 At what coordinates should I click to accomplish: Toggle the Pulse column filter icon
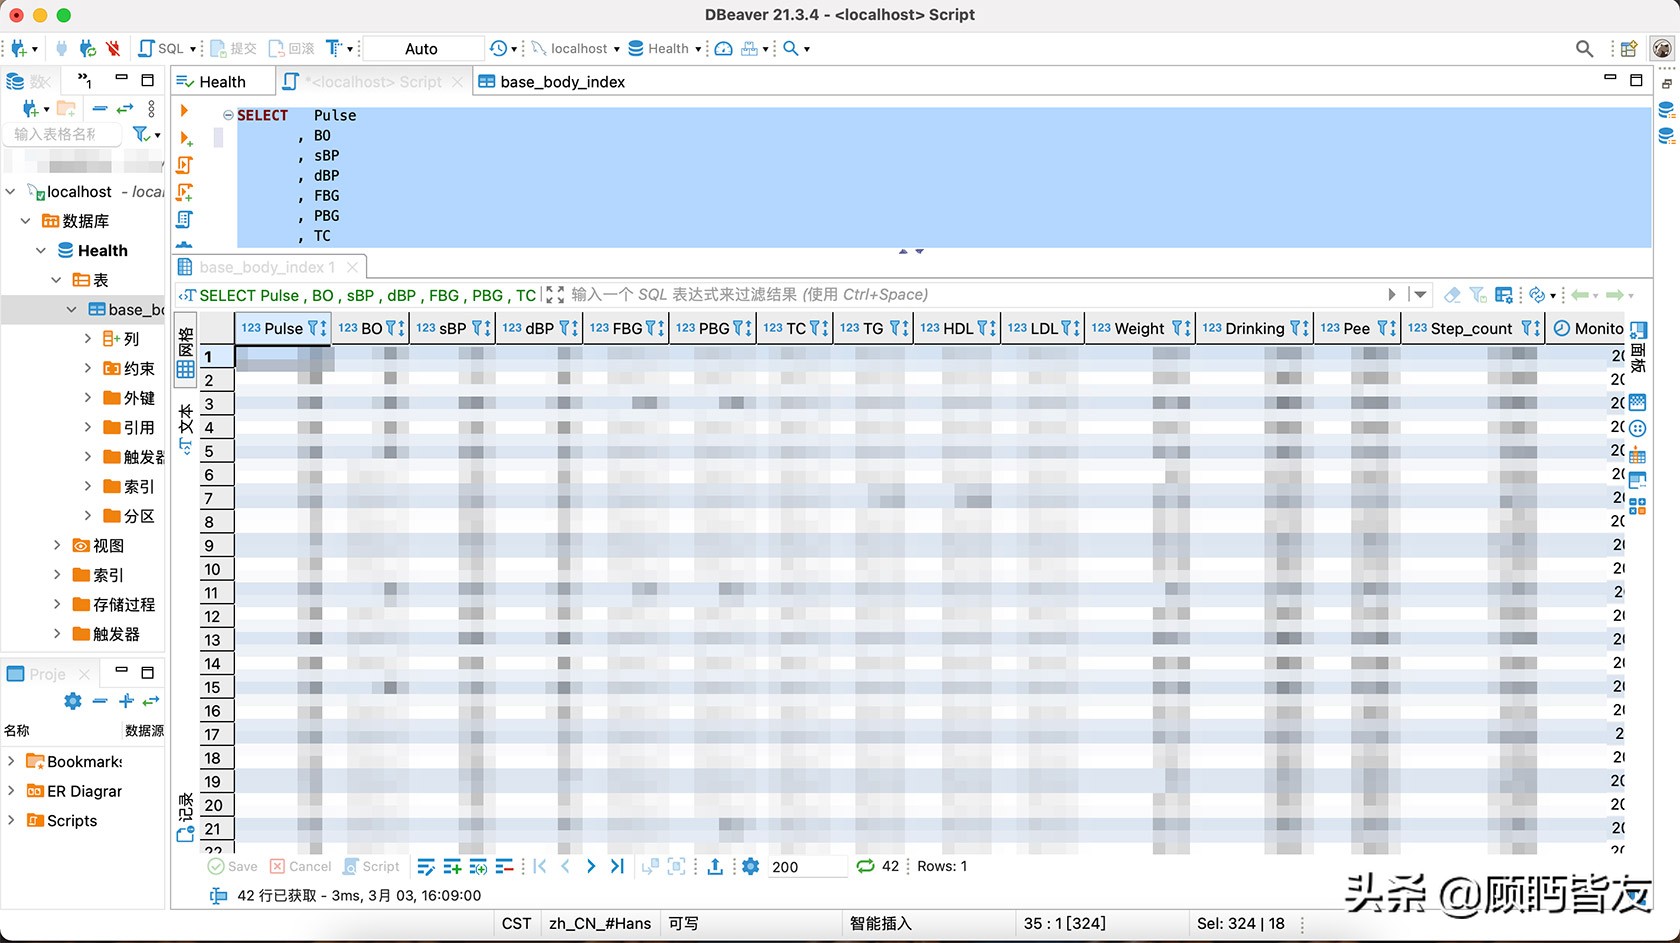coord(314,328)
